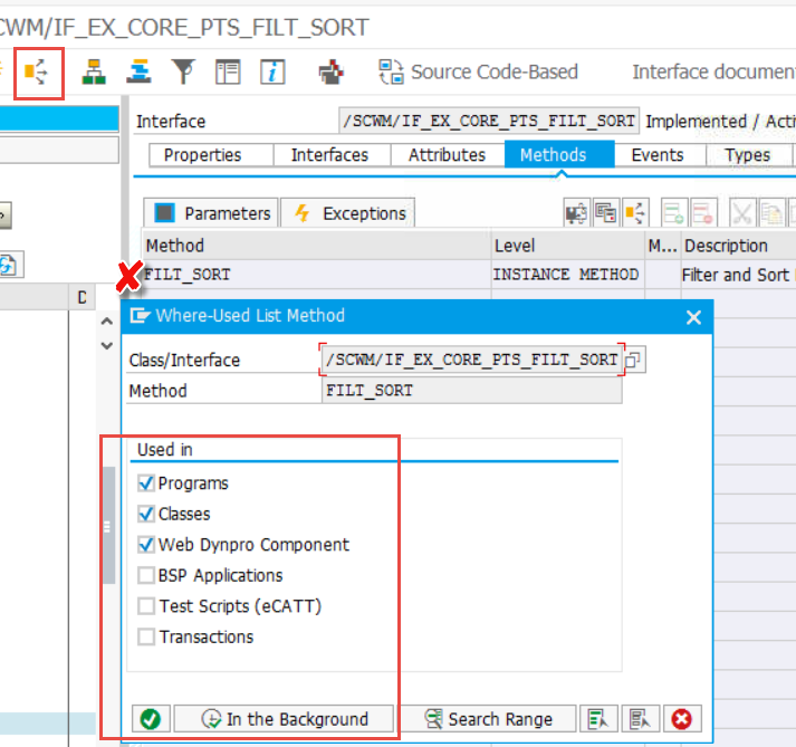Click the Search Range button
This screenshot has width=796, height=747.
point(489,719)
